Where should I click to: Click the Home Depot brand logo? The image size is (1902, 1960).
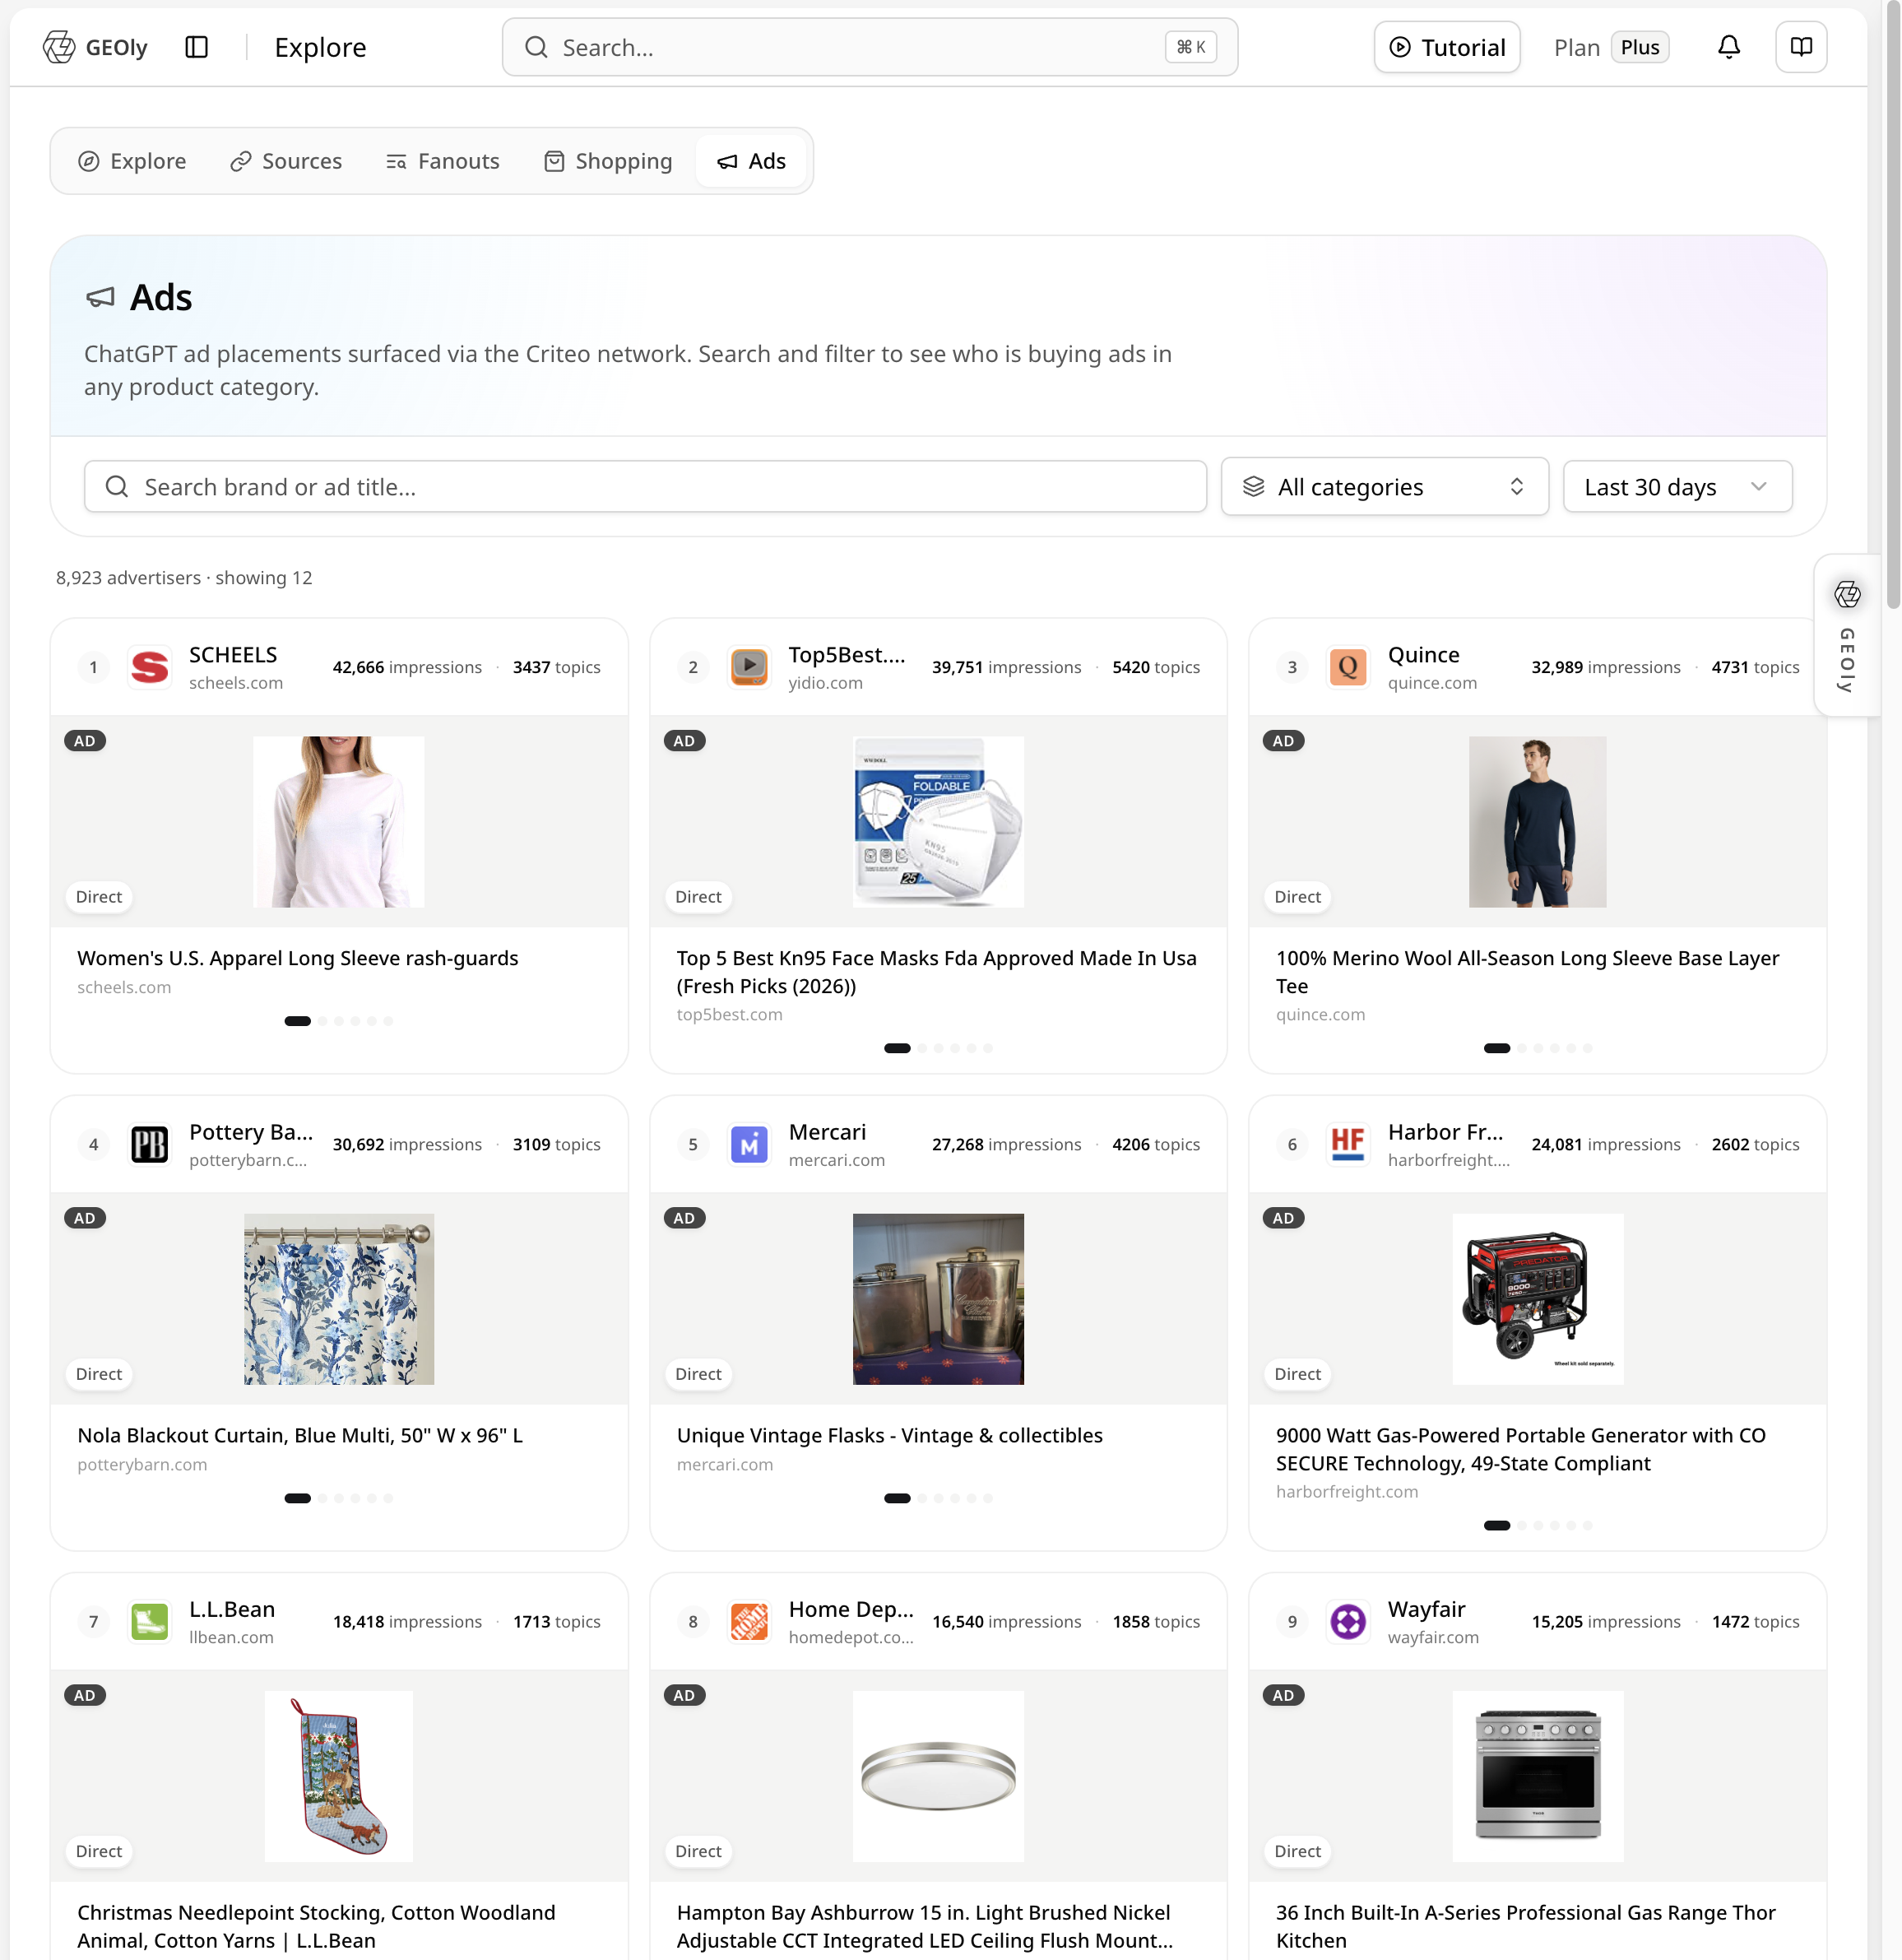coord(749,1621)
